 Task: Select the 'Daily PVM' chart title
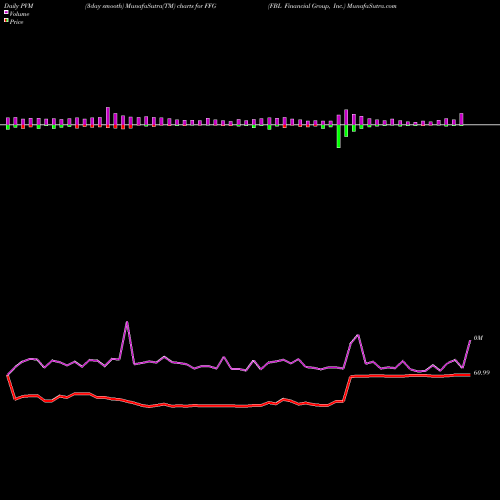(19, 6)
